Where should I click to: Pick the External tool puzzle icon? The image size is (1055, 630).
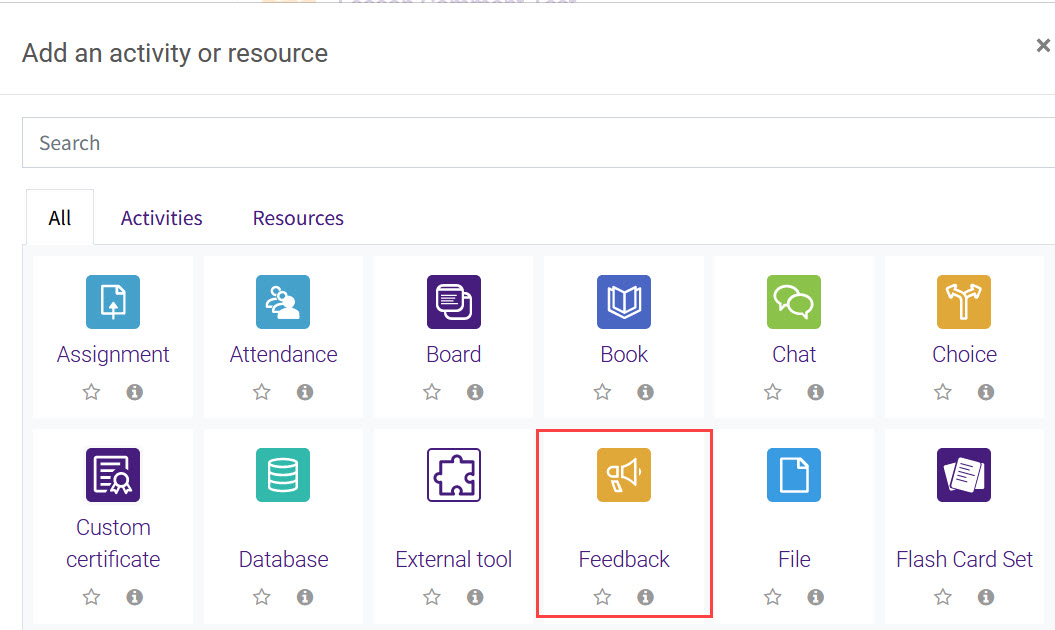453,475
